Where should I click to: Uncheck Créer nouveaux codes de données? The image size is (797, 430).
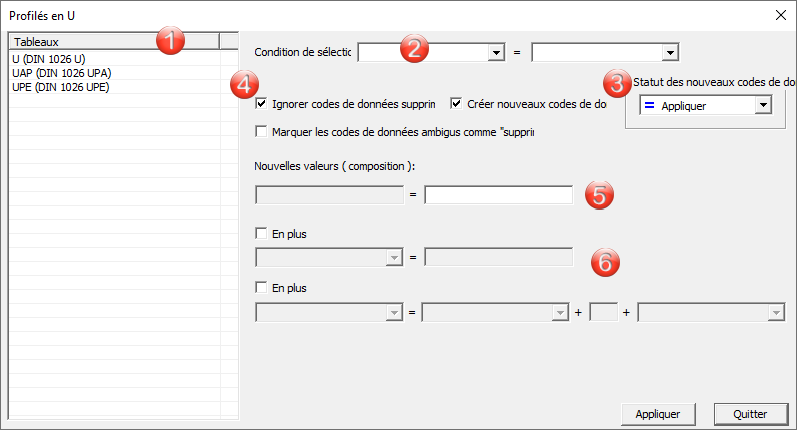tap(457, 103)
